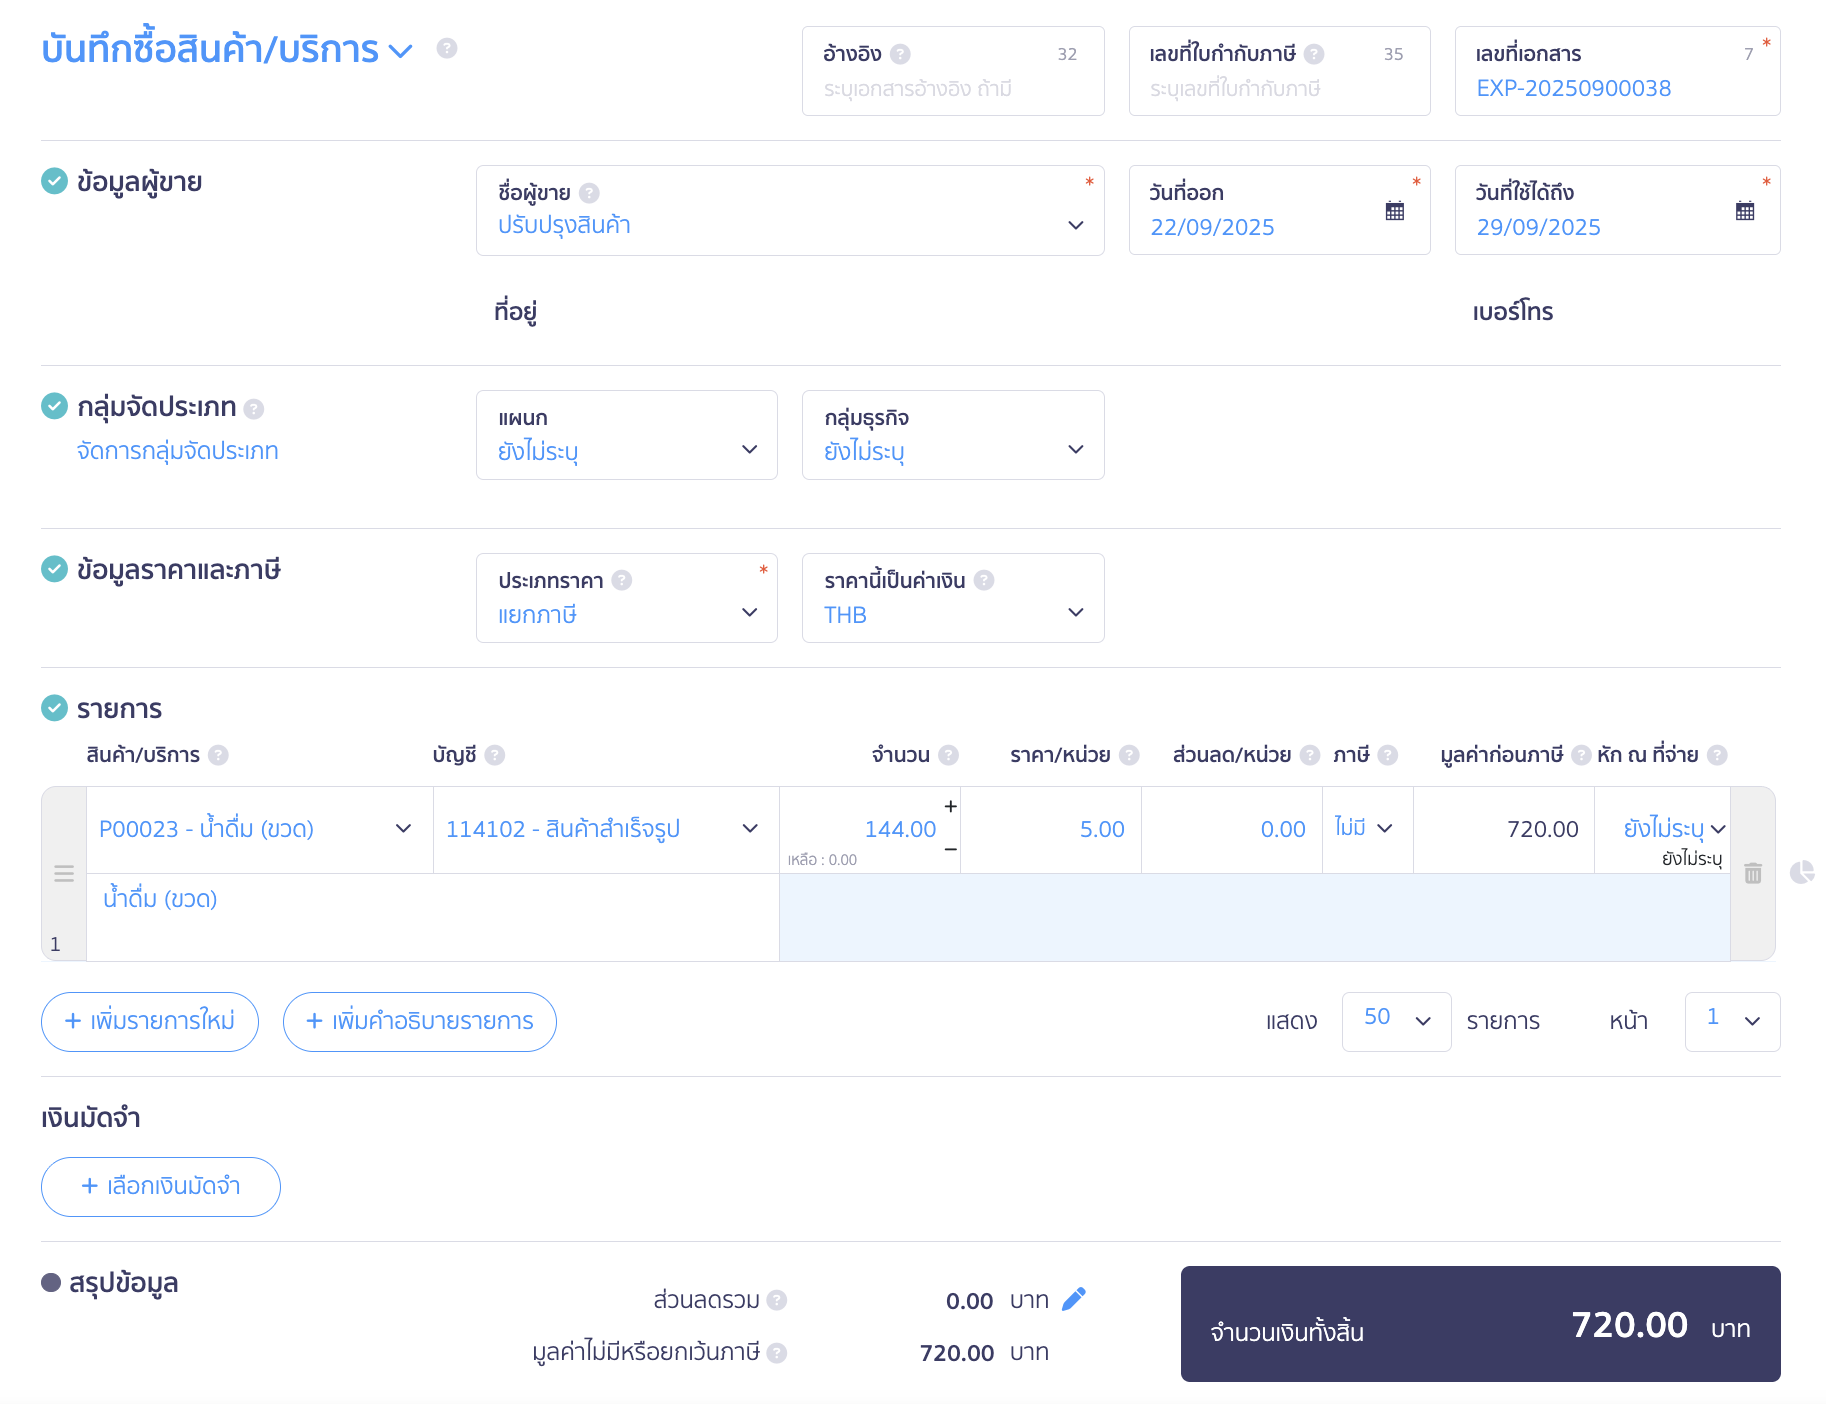Image resolution: width=1826 pixels, height=1404 pixels.
Task: Increase quantity with plus stepper
Action: click(950, 806)
